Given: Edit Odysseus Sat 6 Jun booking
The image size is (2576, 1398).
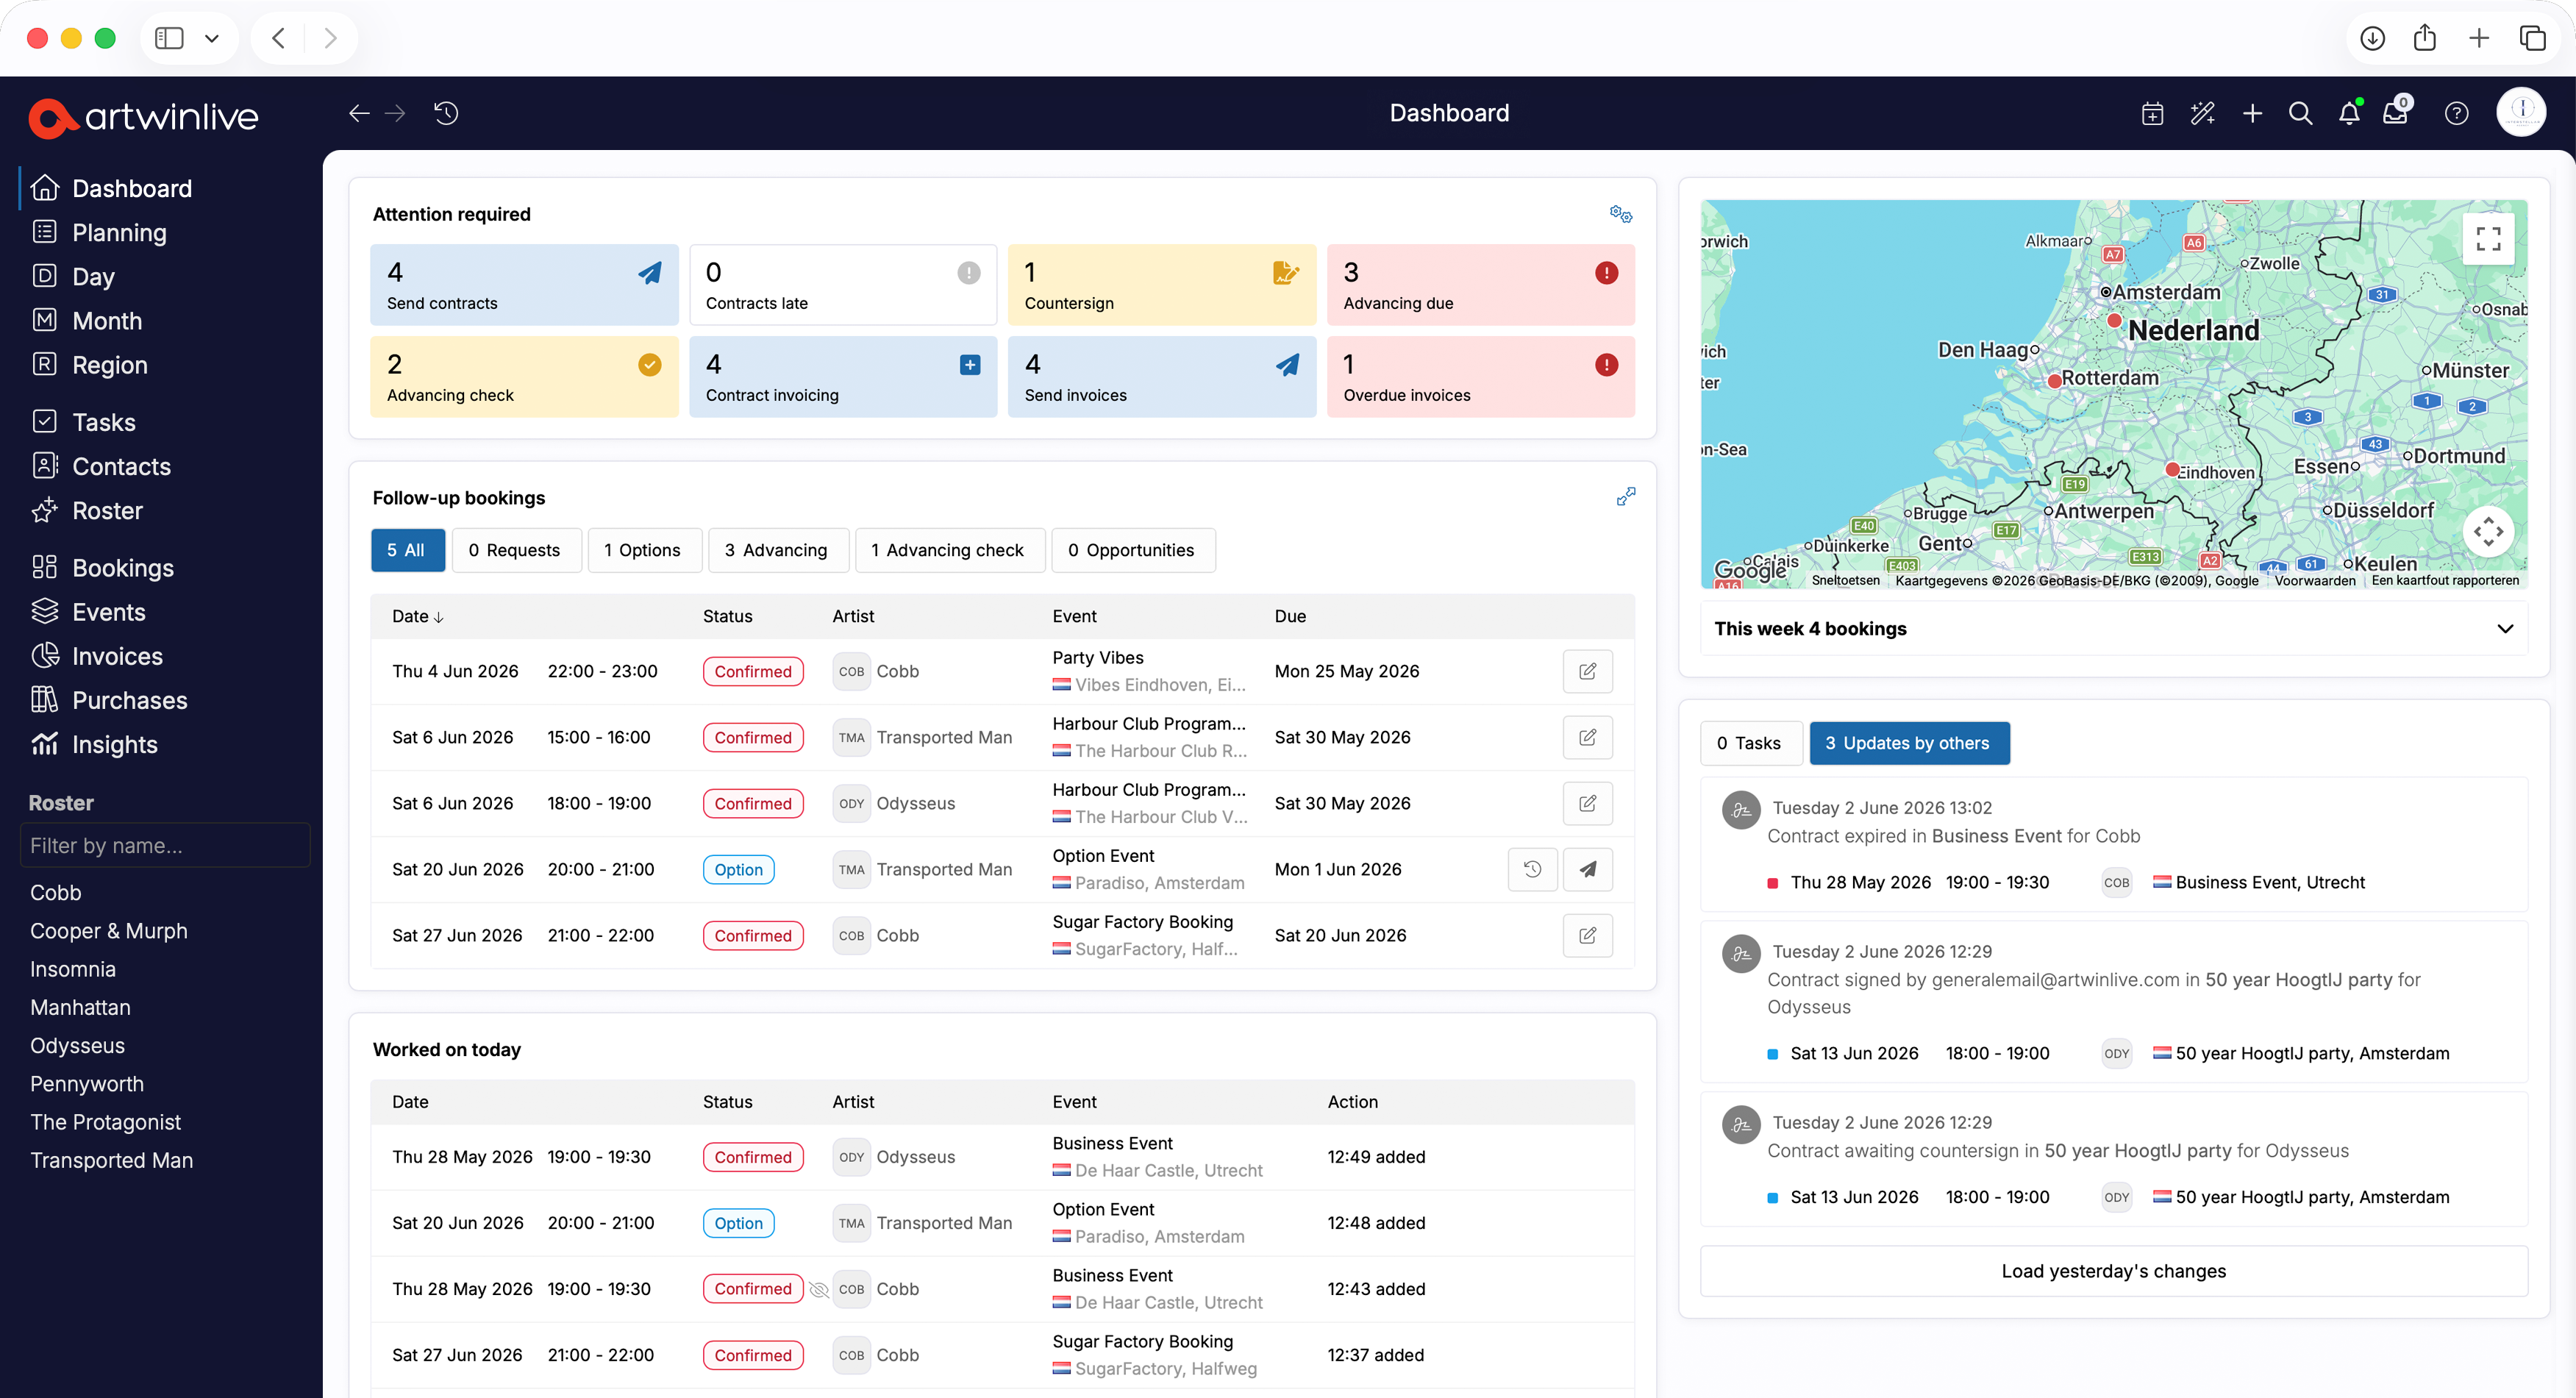Looking at the screenshot, I should [1587, 803].
